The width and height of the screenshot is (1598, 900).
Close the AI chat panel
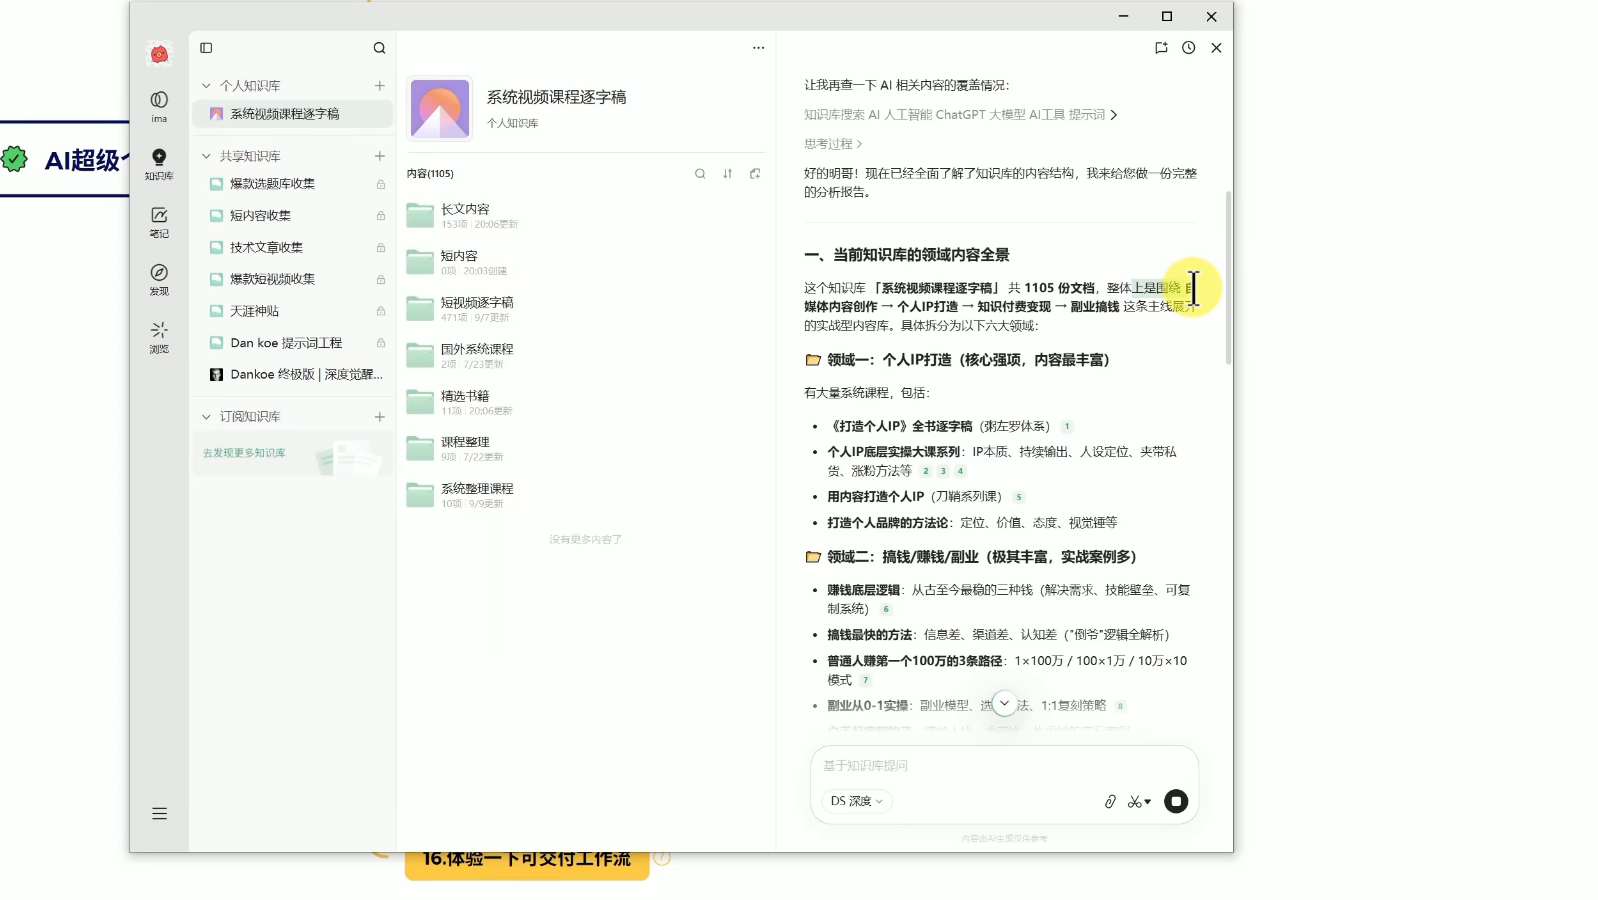tap(1216, 48)
